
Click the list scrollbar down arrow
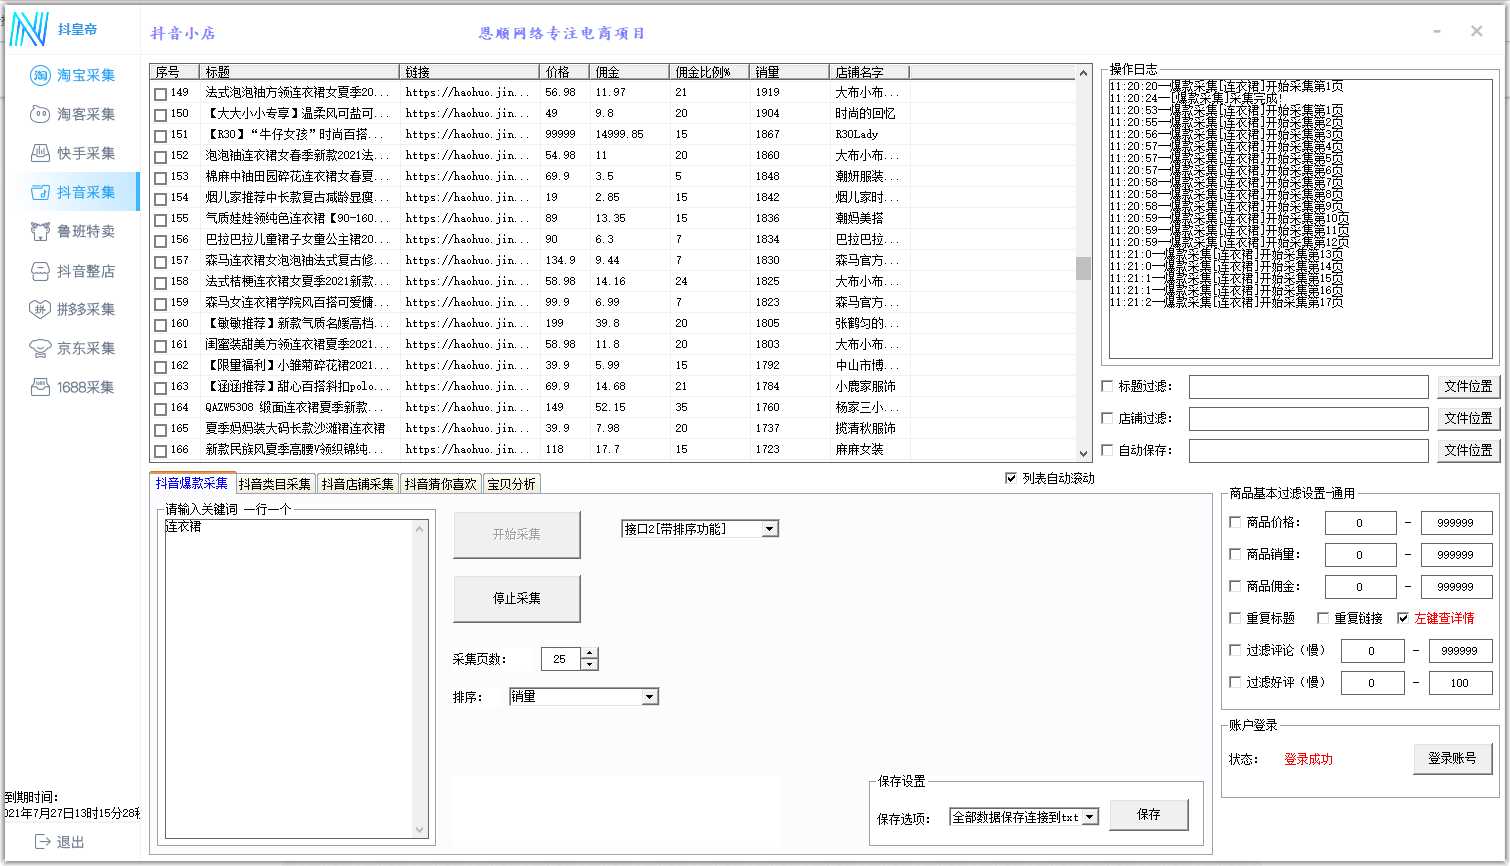coord(1083,453)
